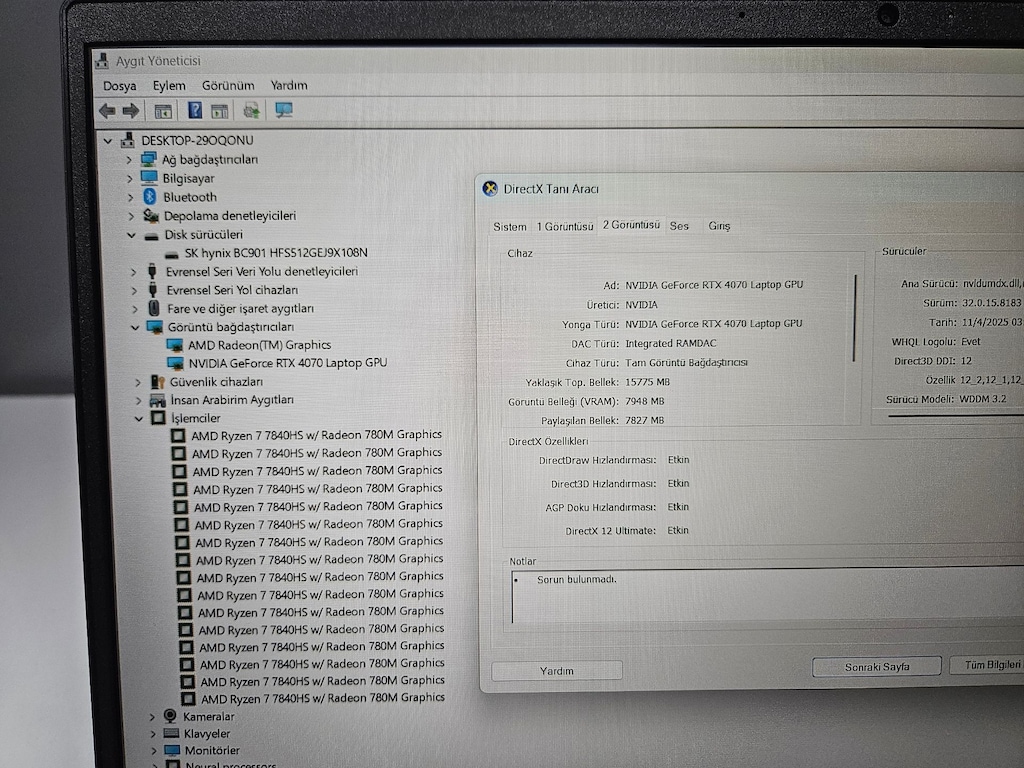Select the last AMD Ryzen 7 7840HS processor entry
The height and width of the screenshot is (768, 1024).
click(x=323, y=698)
